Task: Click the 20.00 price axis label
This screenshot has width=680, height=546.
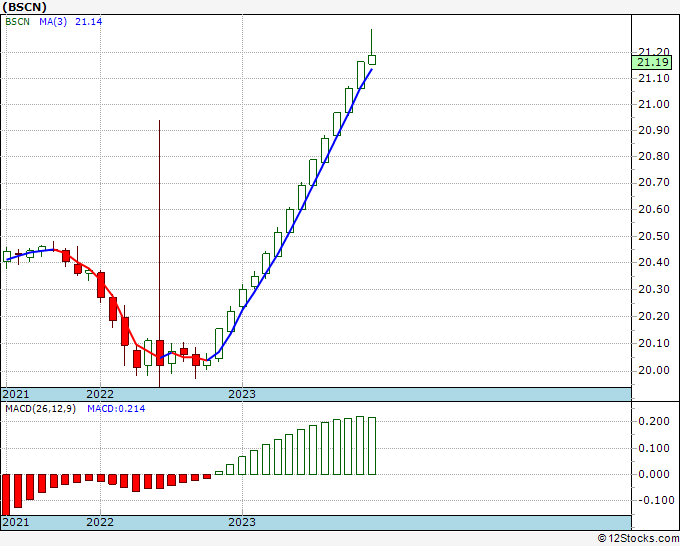Action: click(654, 370)
